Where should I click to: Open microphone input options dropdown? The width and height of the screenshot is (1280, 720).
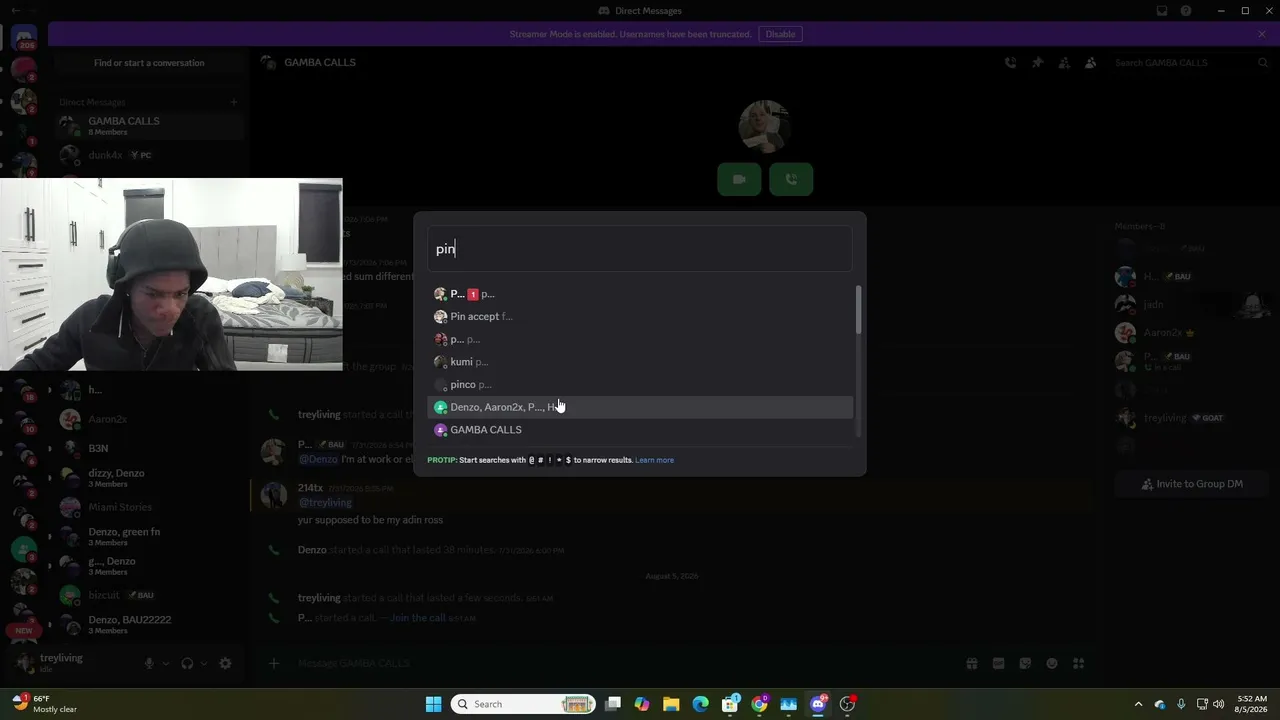coord(166,663)
